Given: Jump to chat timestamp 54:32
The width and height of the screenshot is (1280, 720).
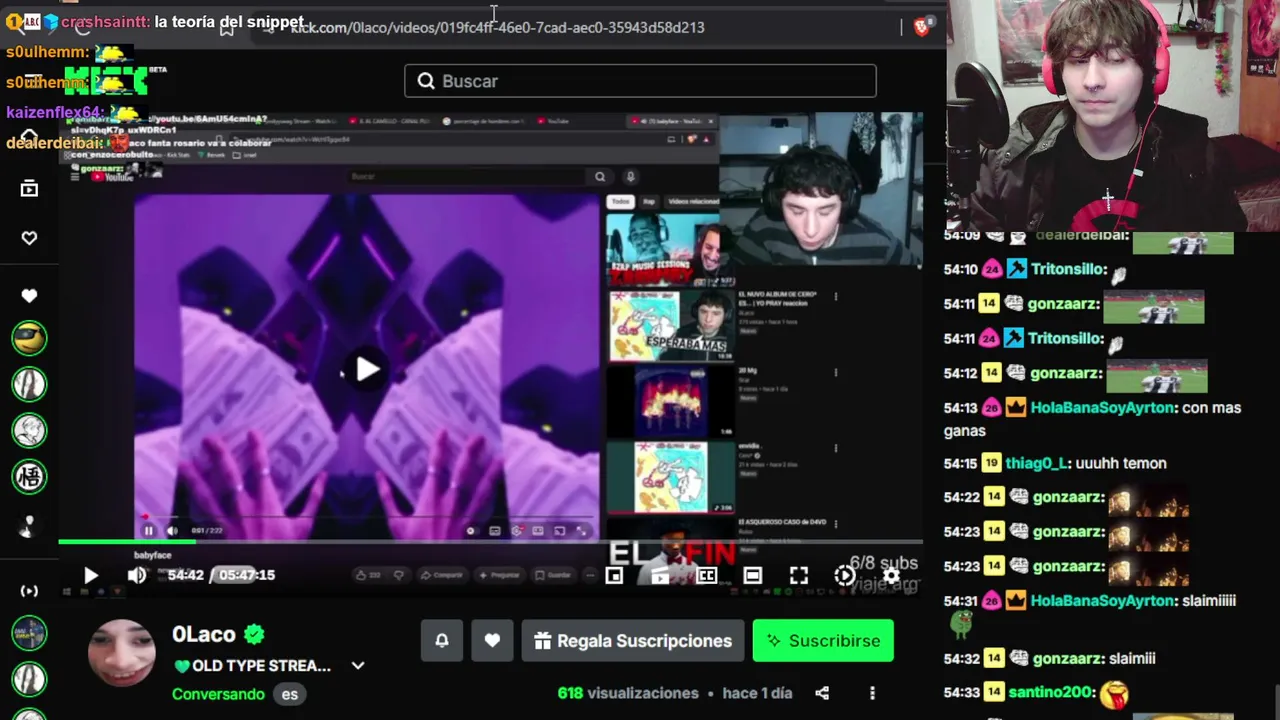Looking at the screenshot, I should pyautogui.click(x=960, y=659).
